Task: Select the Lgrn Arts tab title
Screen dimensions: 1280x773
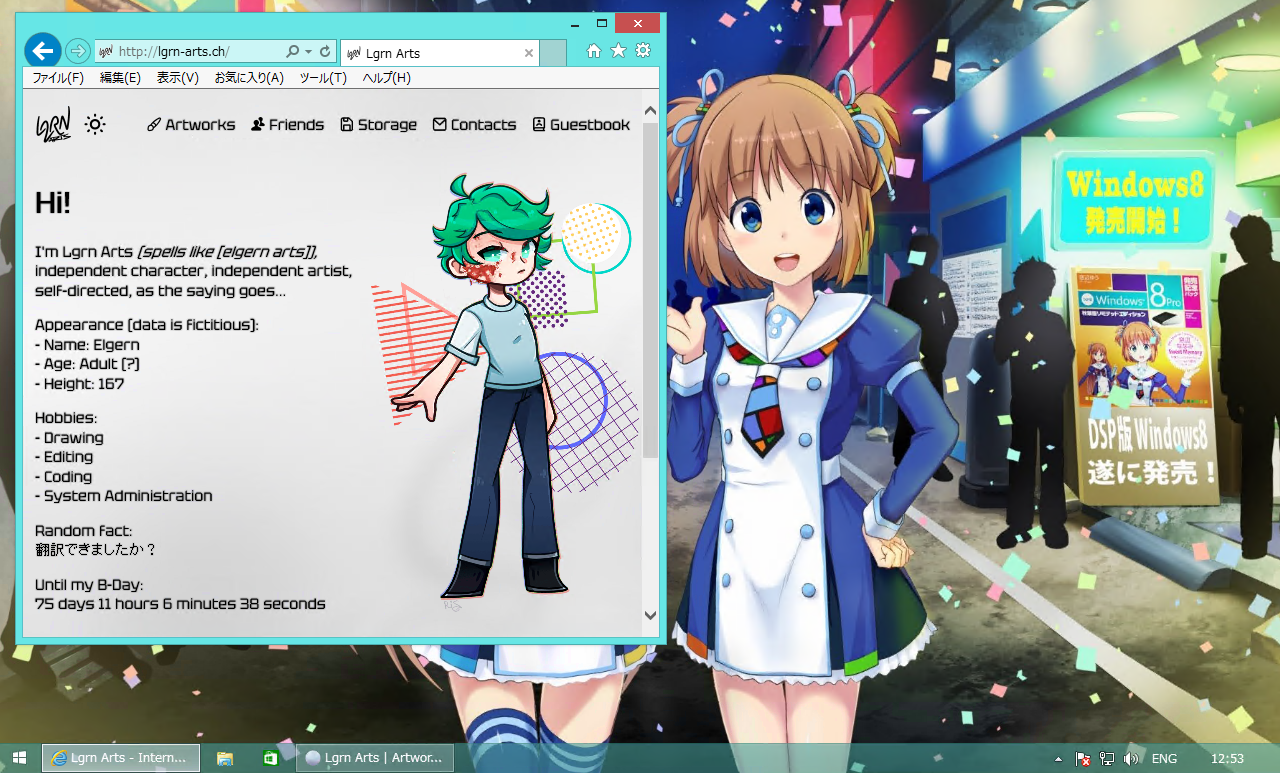Action: pyautogui.click(x=394, y=53)
